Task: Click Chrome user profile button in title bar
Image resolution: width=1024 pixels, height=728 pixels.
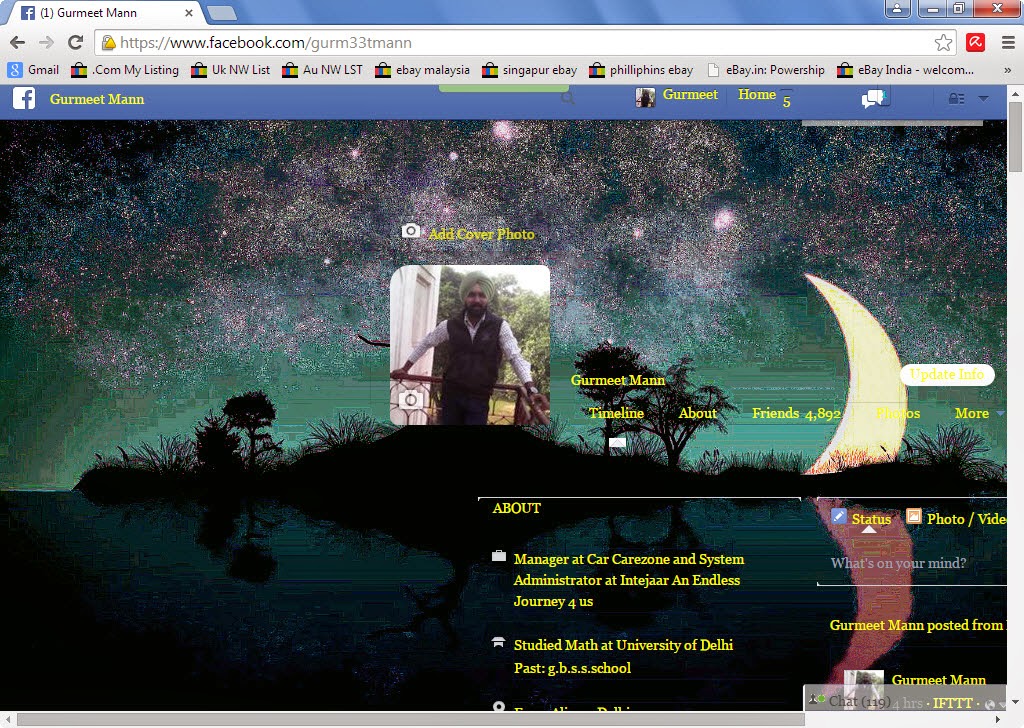Action: 898,8
